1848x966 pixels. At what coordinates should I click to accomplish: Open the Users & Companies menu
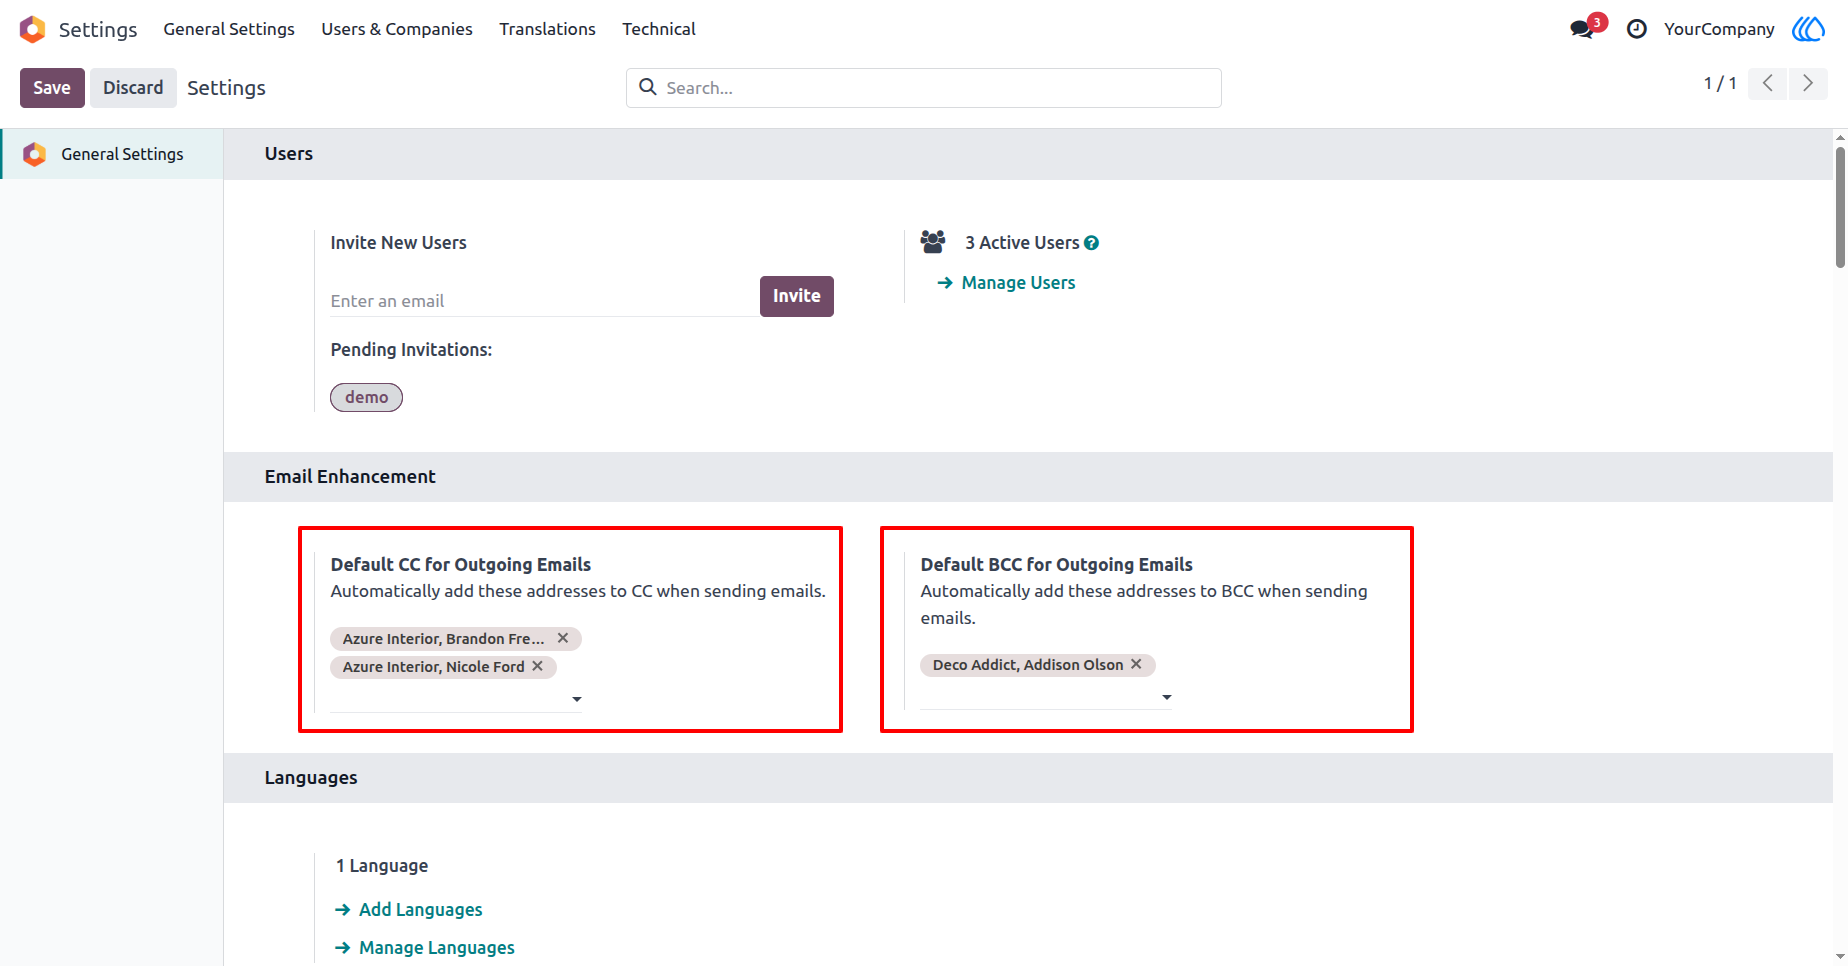point(397,29)
